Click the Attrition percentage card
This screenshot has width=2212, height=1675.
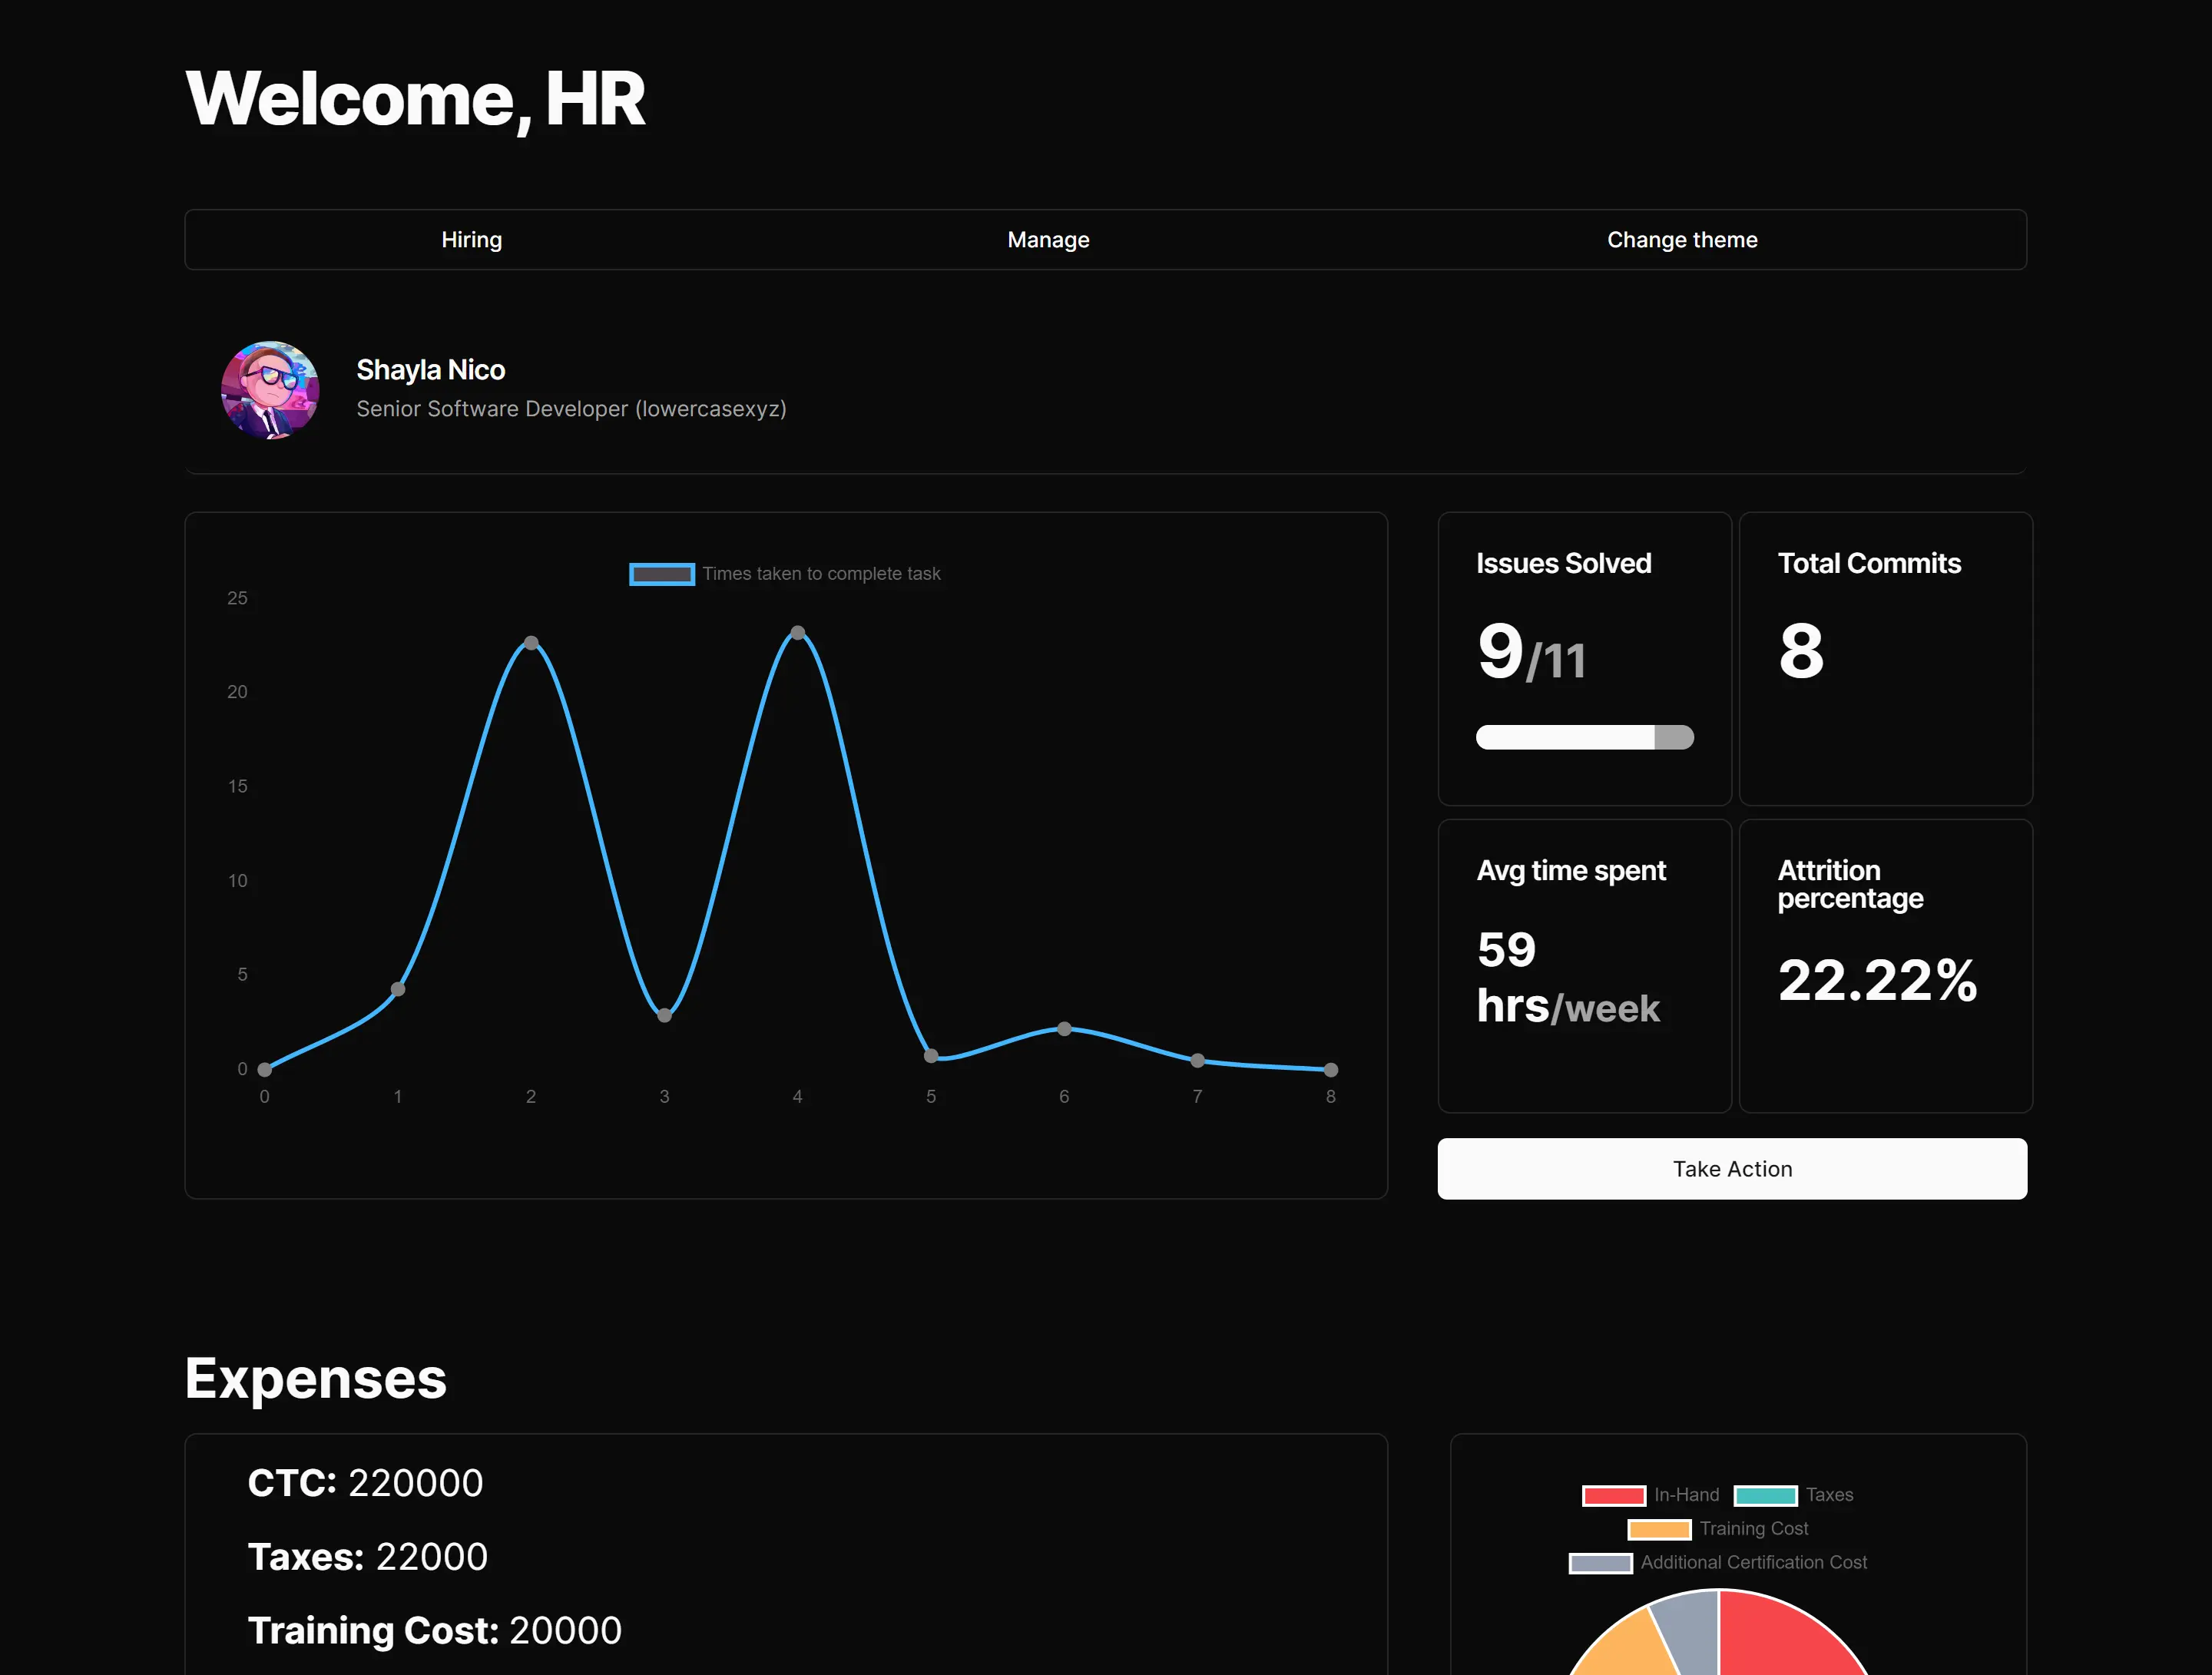1885,965
